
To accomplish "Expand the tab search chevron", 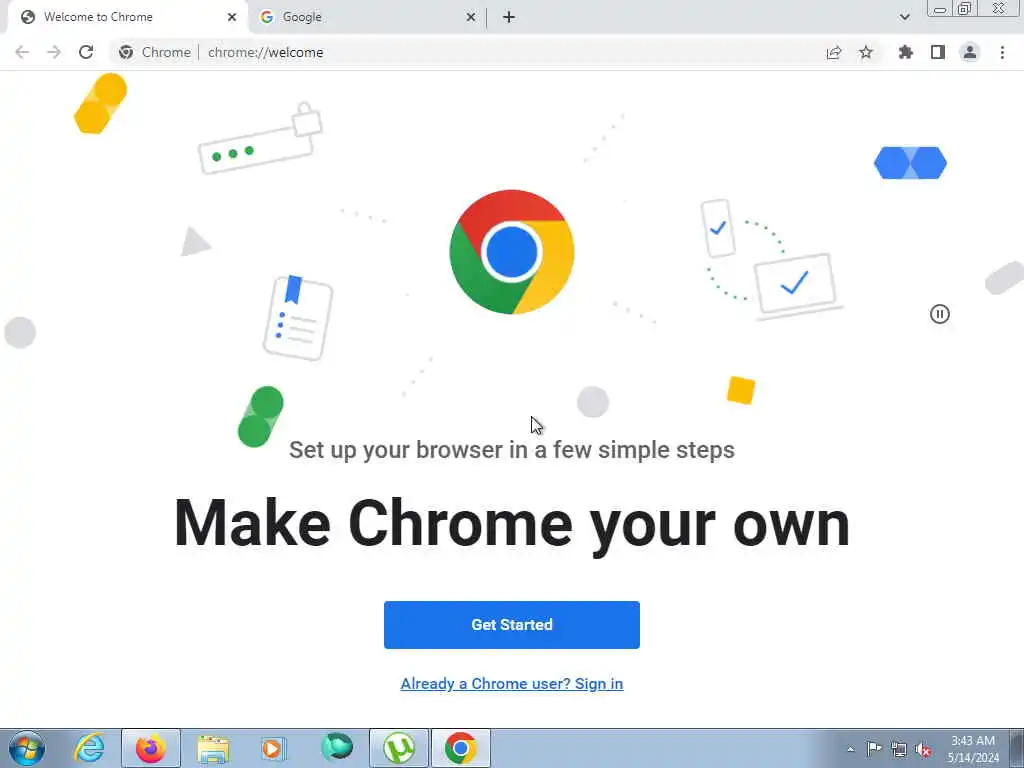I will click(904, 17).
